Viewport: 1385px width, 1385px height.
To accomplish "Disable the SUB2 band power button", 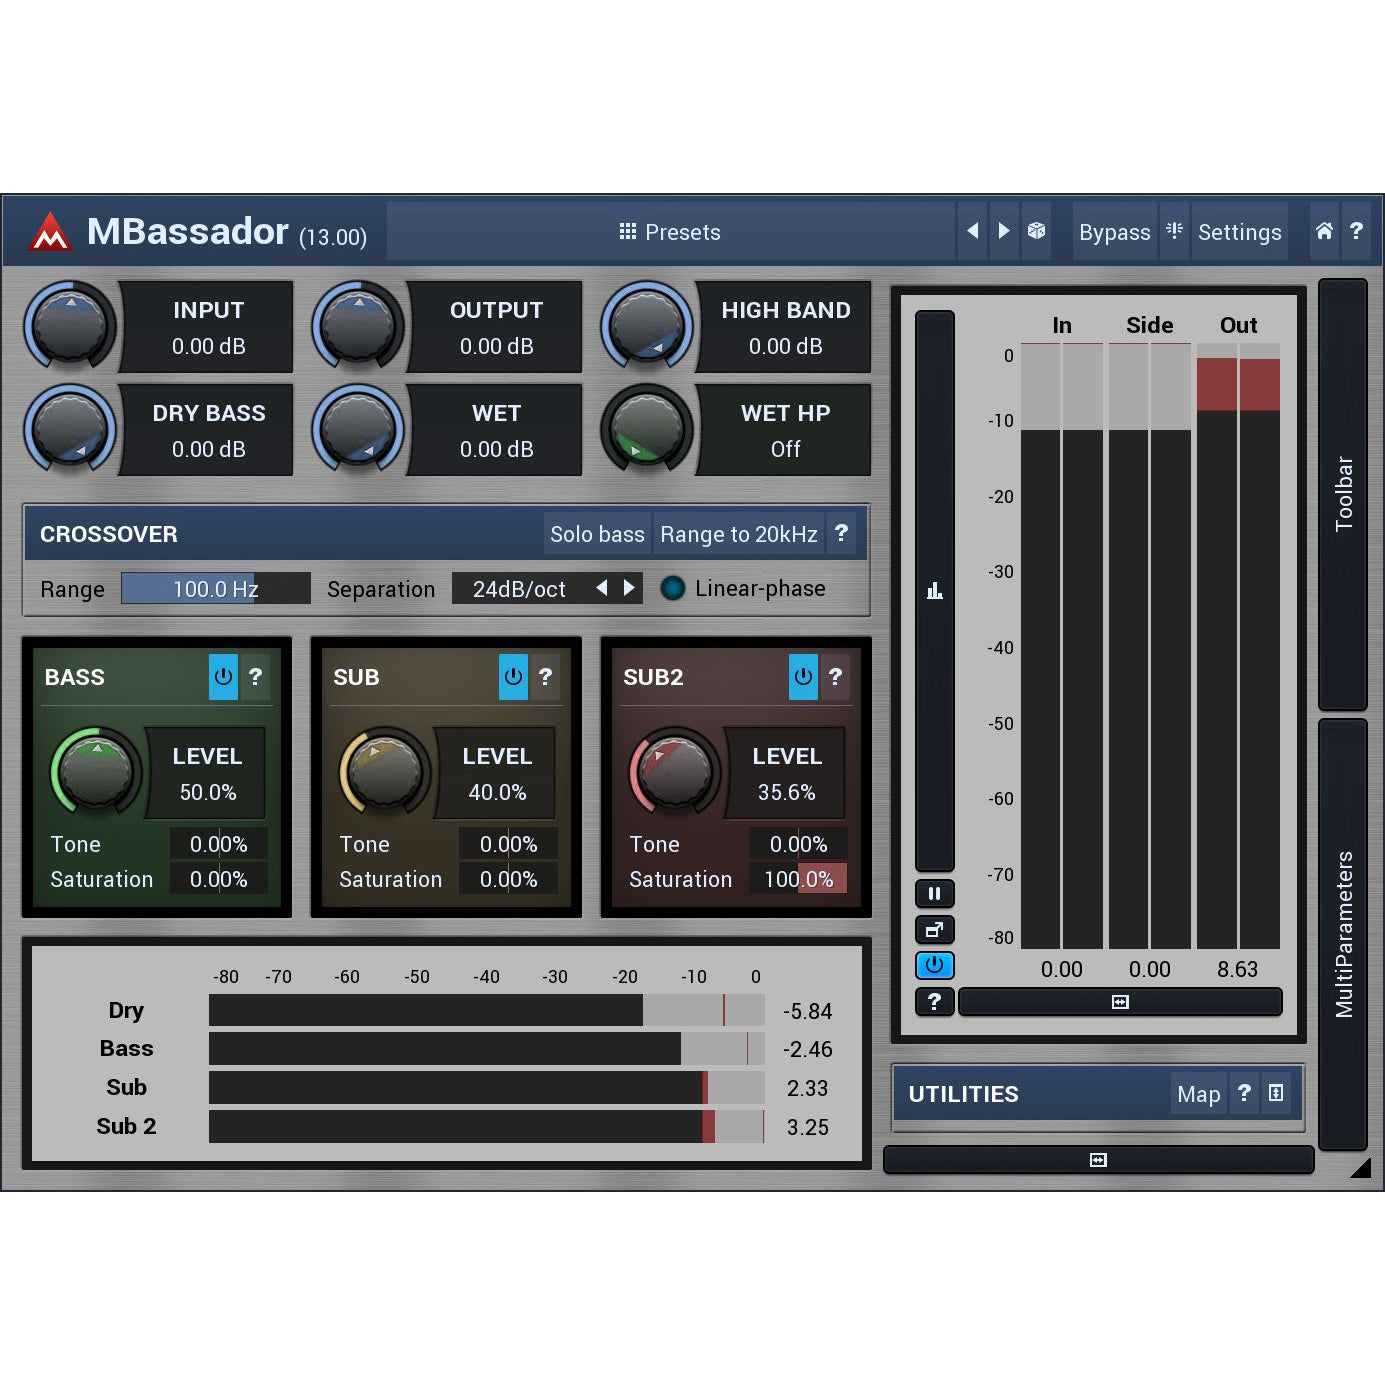I will click(x=803, y=677).
